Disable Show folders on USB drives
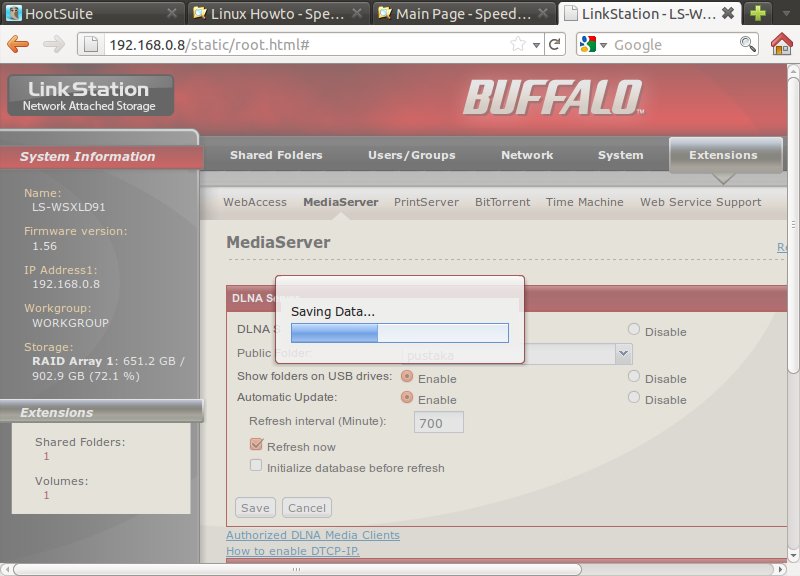The image size is (800, 576). coord(634,377)
